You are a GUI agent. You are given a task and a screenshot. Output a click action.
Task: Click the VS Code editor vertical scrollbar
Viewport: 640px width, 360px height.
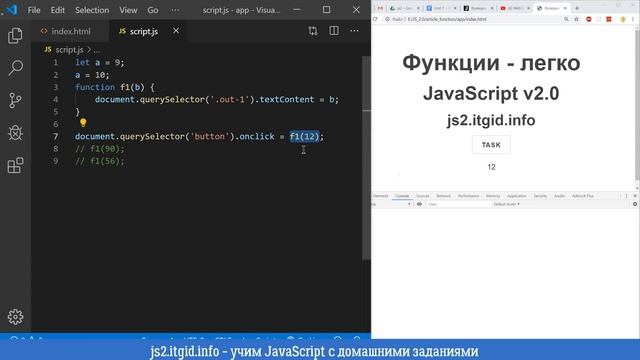[x=367, y=157]
